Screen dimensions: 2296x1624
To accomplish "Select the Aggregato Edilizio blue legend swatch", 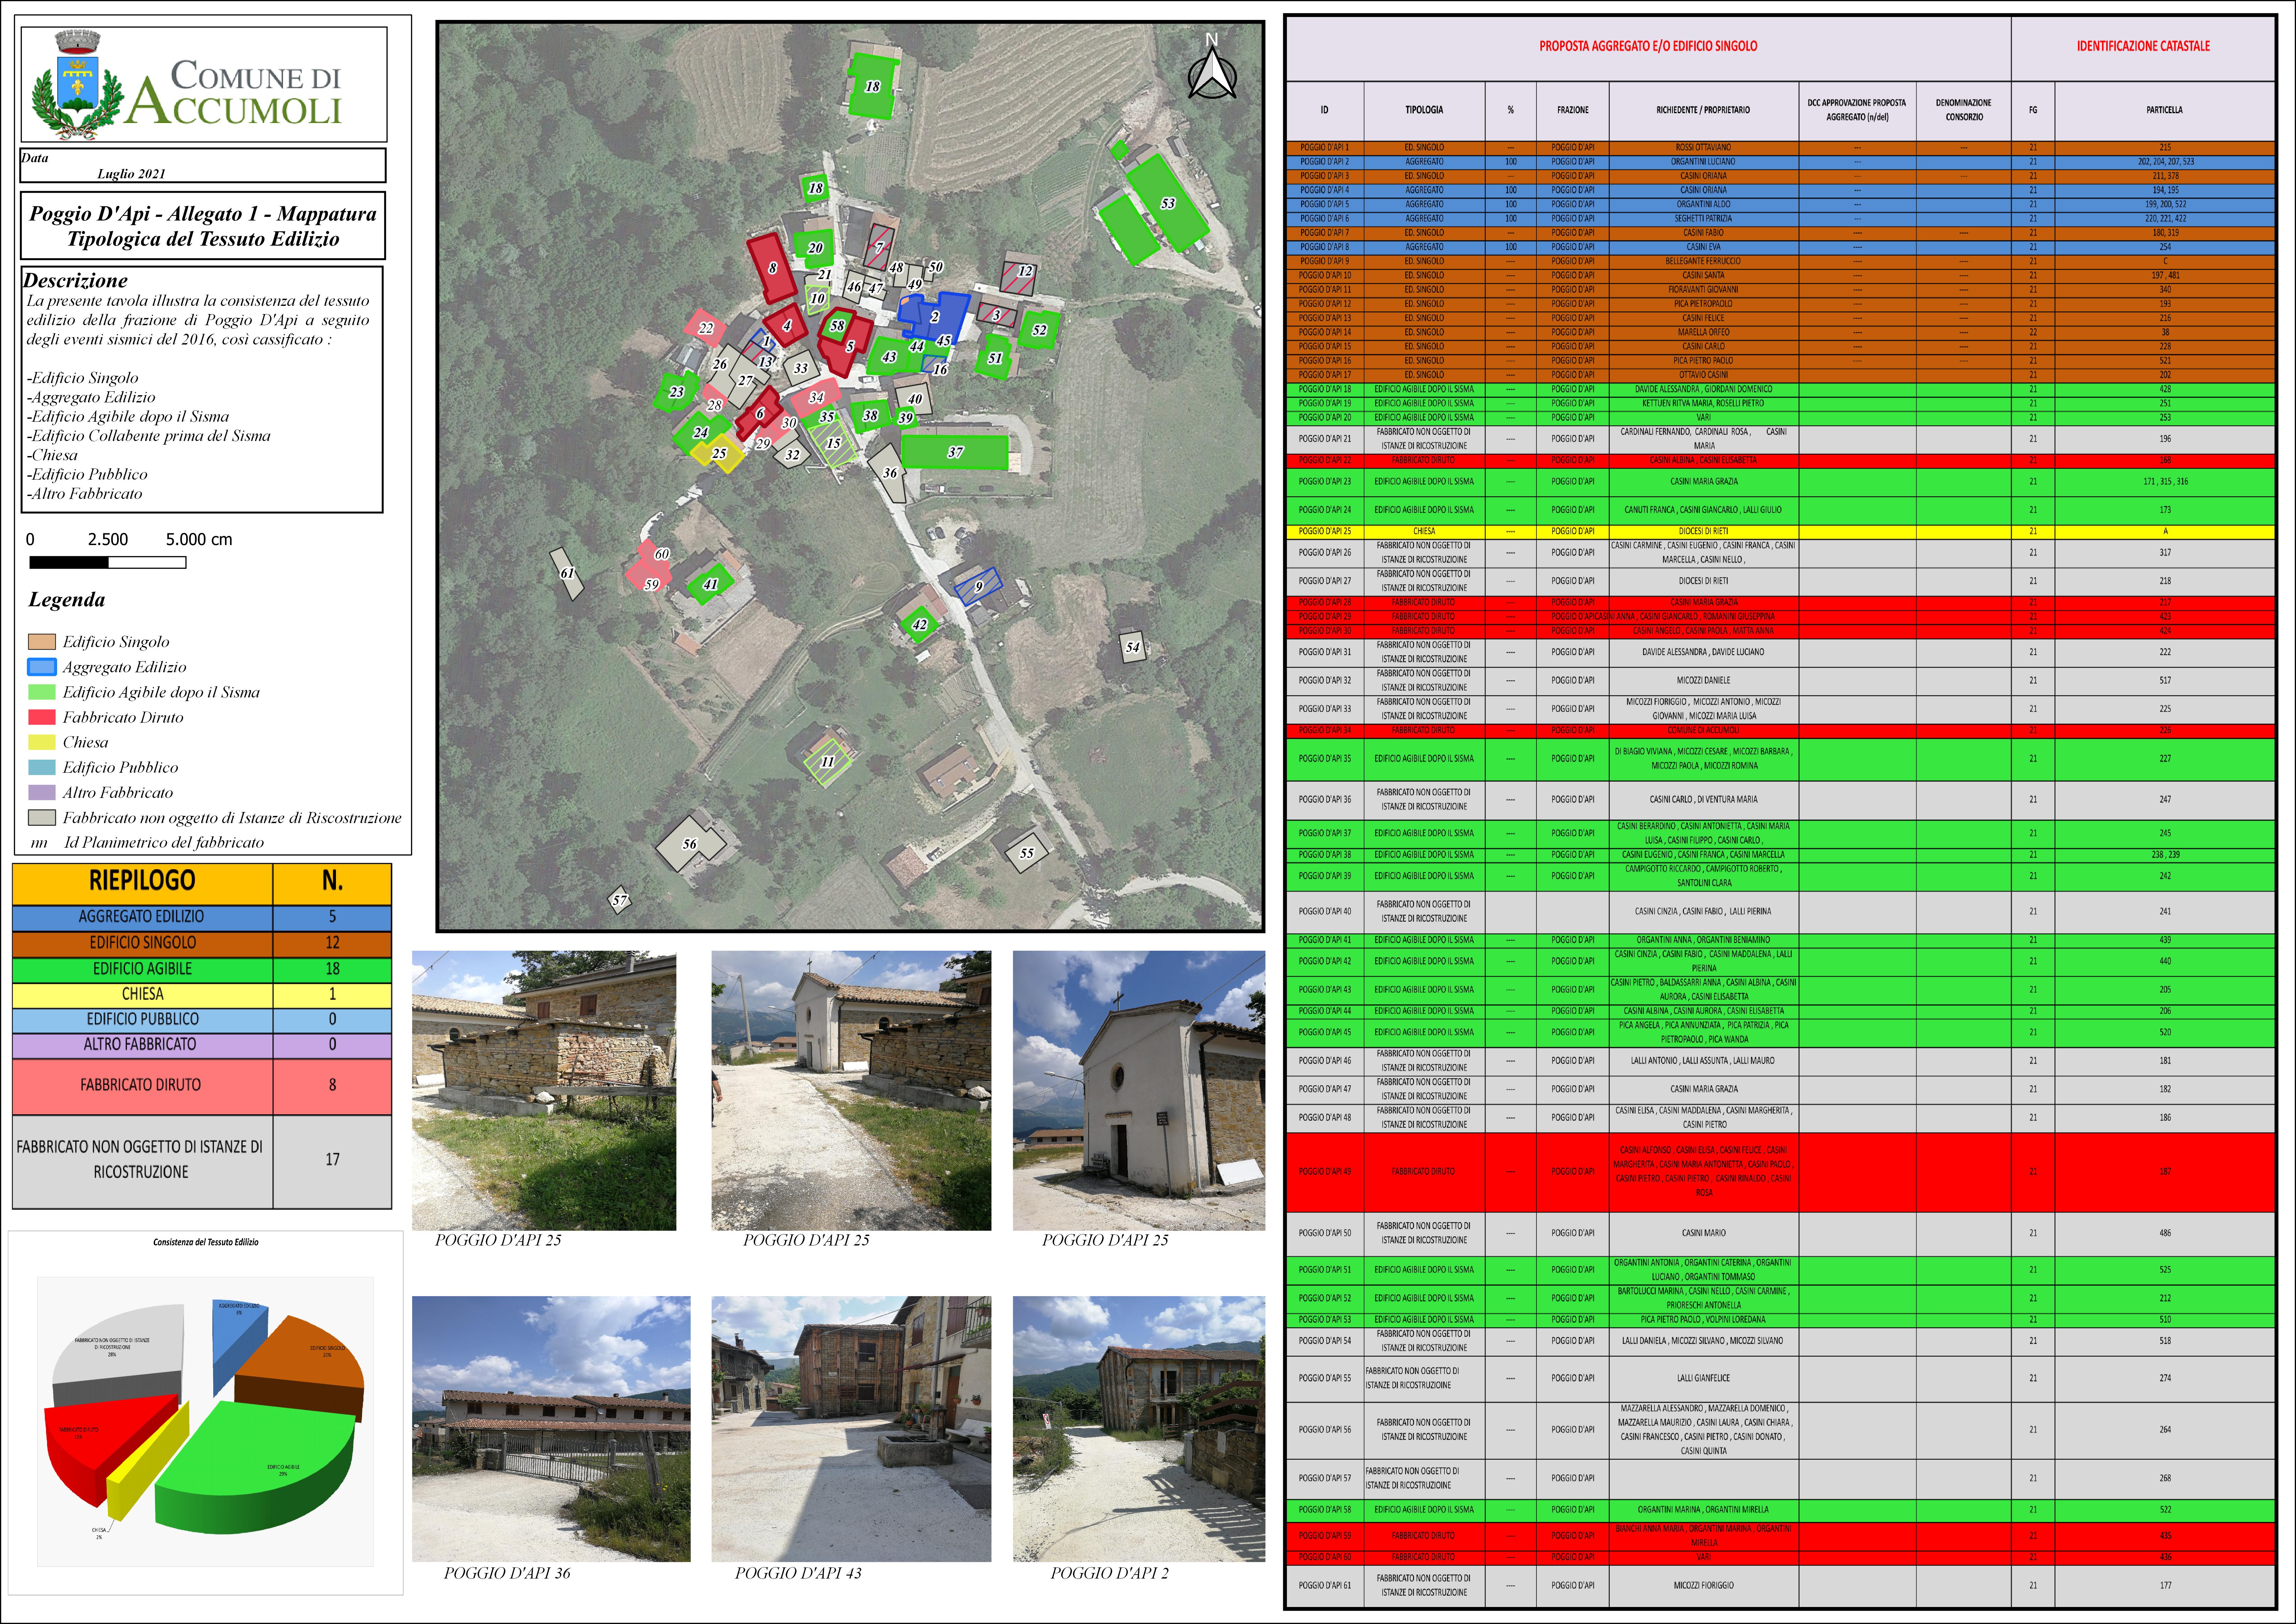I will tap(42, 667).
